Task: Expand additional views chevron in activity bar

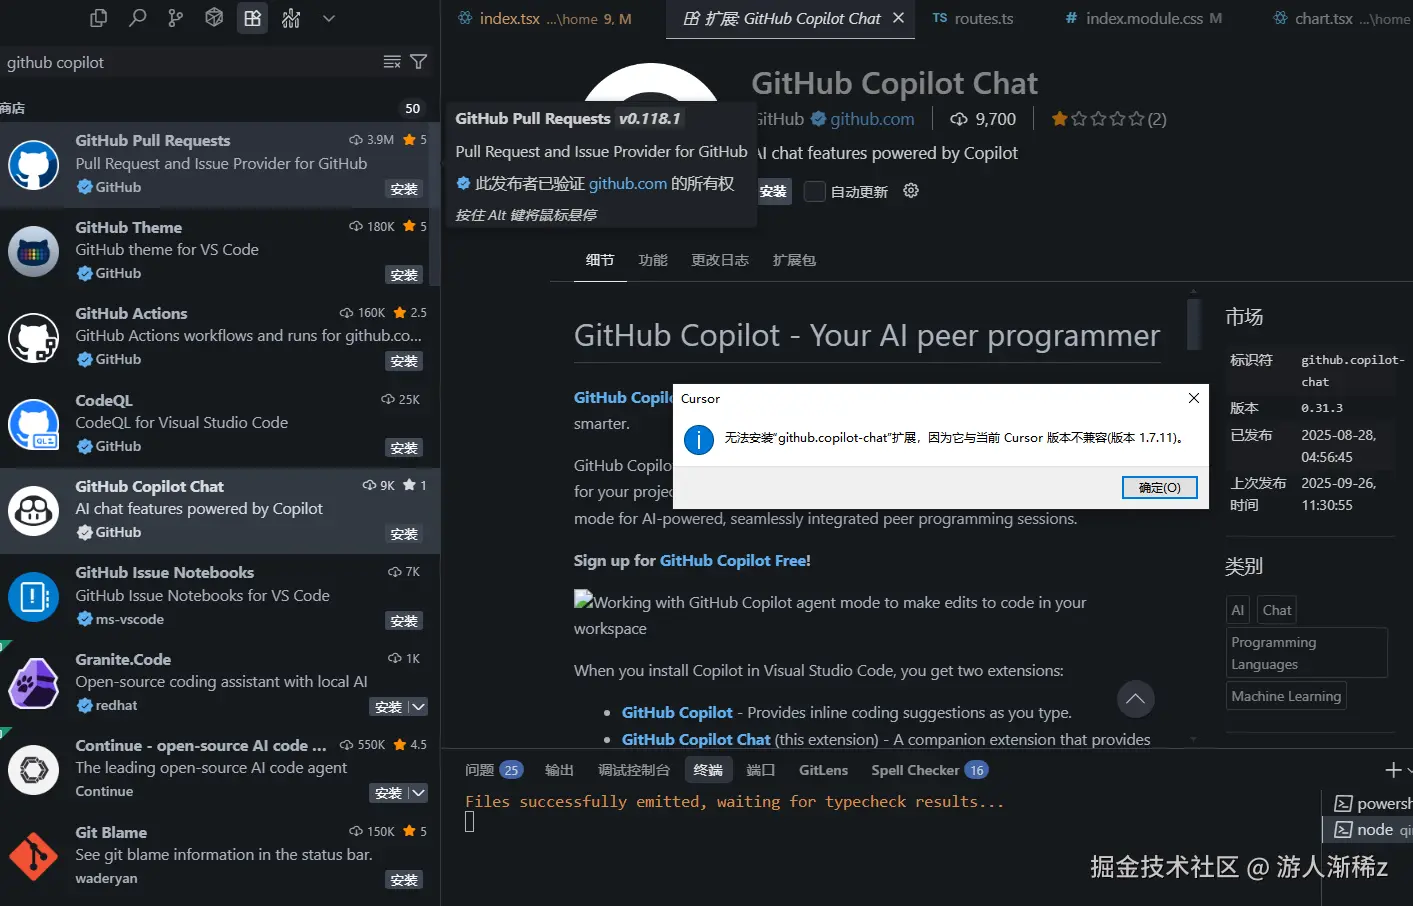Action: coord(329,18)
